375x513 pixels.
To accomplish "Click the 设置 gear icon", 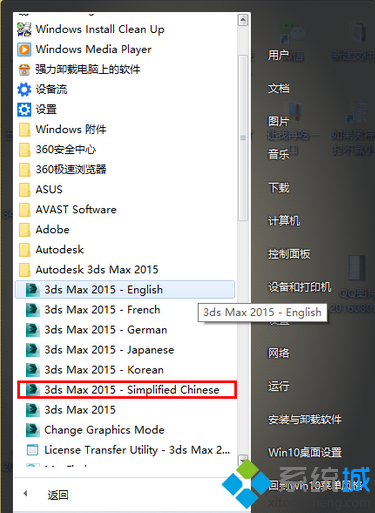I will coord(24,110).
